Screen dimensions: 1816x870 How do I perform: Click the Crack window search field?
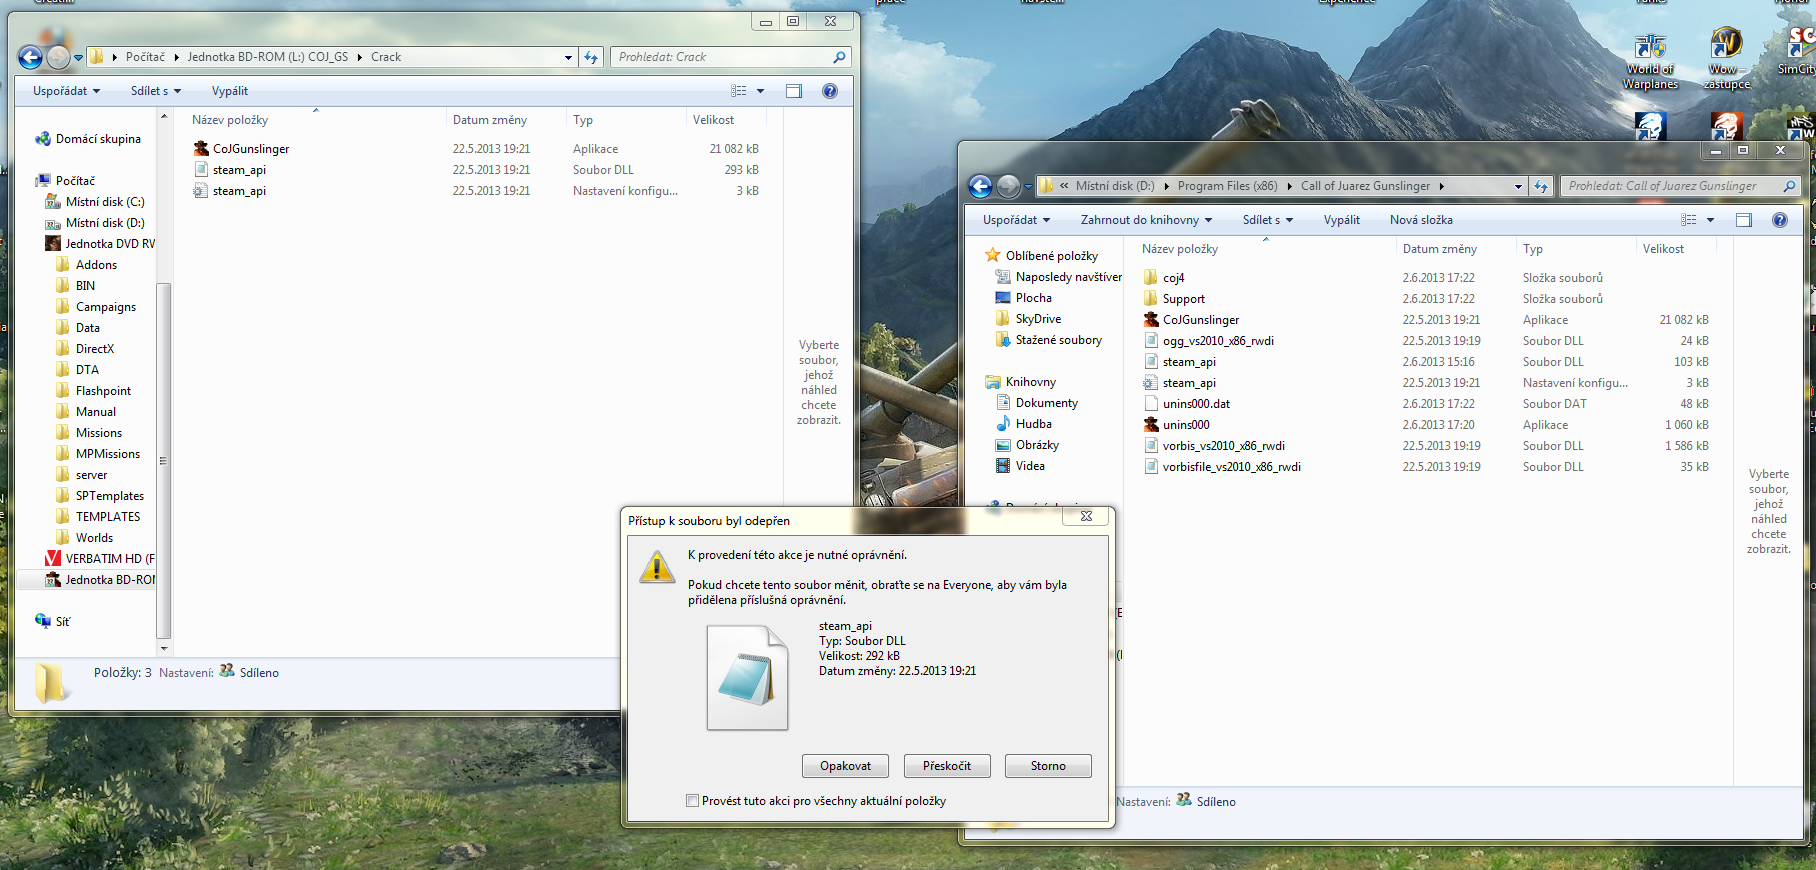[730, 57]
